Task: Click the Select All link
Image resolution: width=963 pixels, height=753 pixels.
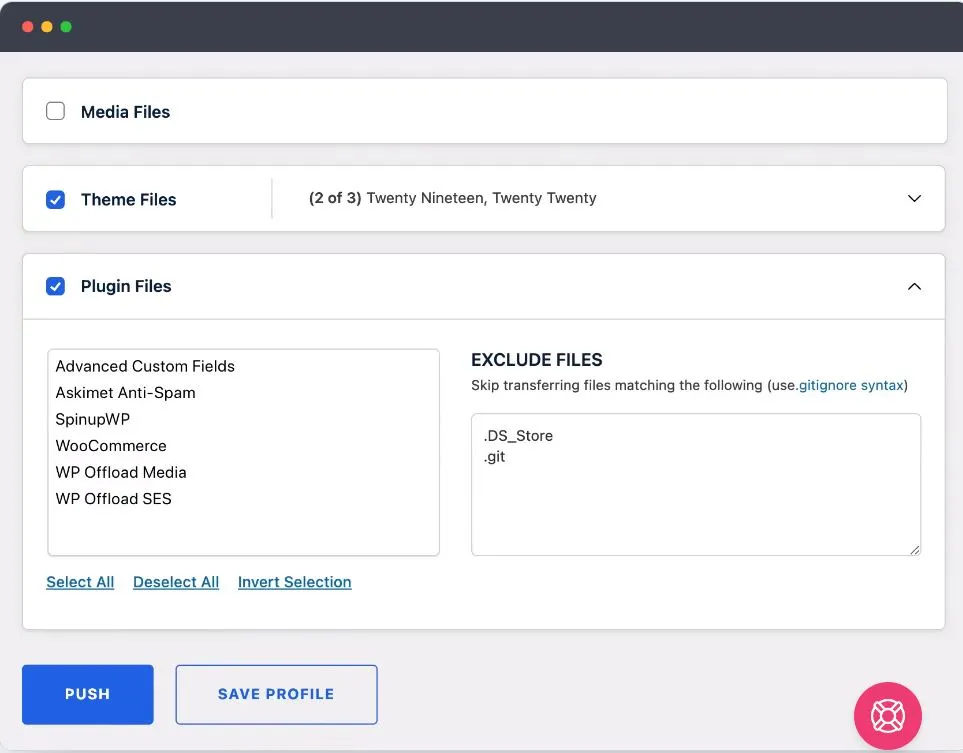Action: pyautogui.click(x=80, y=582)
